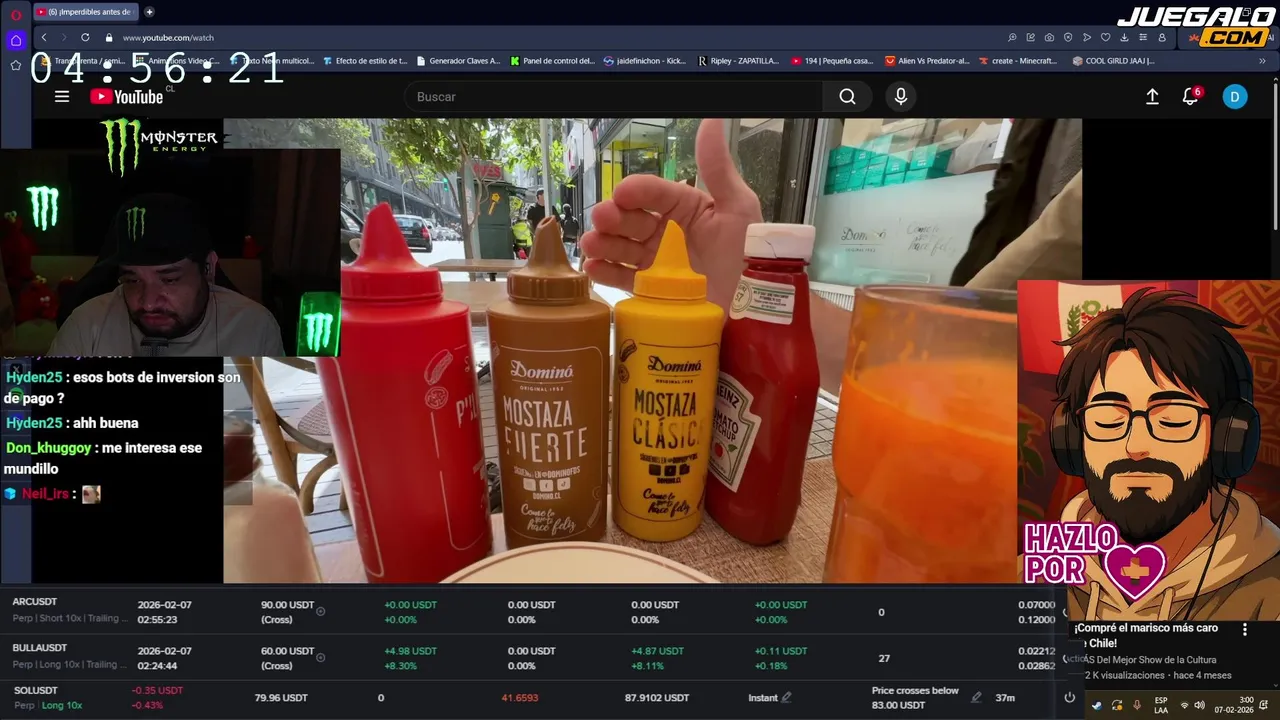Open the Steam icon in system tray
This screenshot has height=720, width=1280.
click(x=1097, y=705)
